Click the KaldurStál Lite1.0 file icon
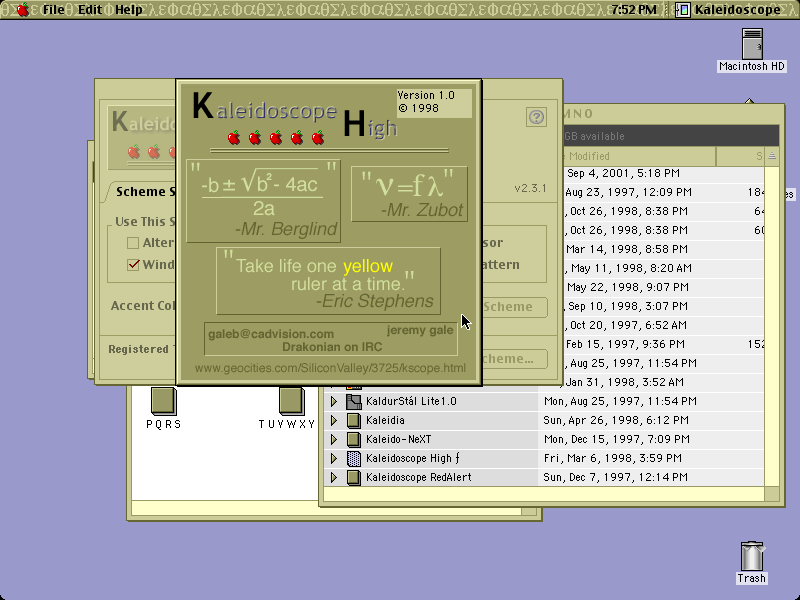 click(354, 402)
